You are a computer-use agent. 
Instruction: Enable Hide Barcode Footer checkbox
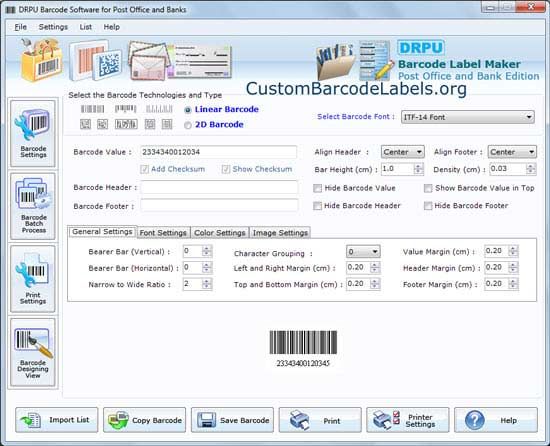(x=428, y=206)
